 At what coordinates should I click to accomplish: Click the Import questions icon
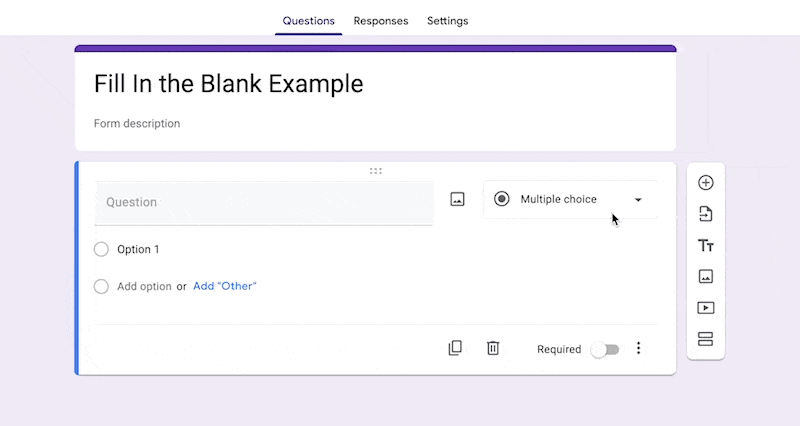706,214
